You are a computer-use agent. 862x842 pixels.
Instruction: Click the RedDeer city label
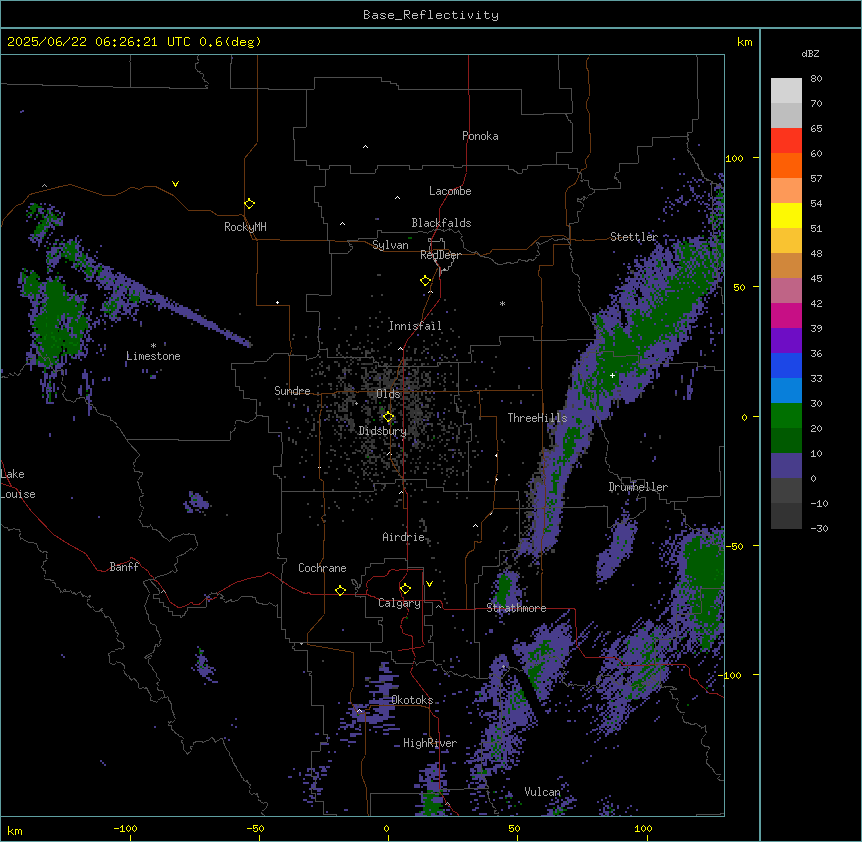coord(440,255)
